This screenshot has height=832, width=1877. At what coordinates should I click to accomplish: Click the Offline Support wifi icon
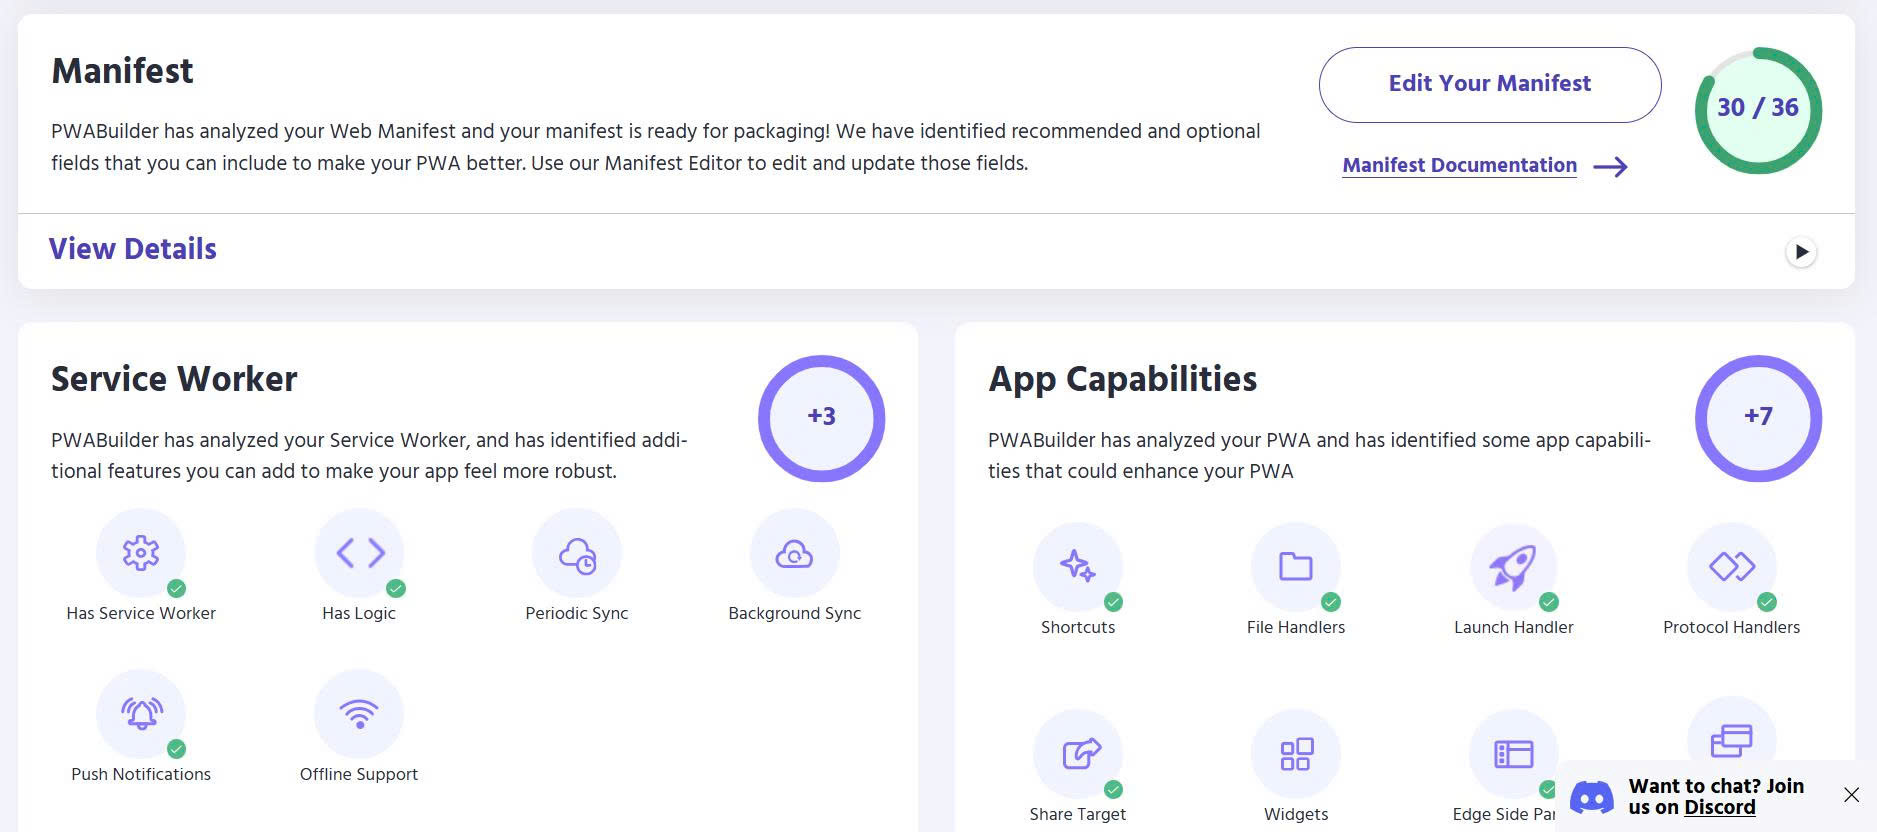(359, 714)
